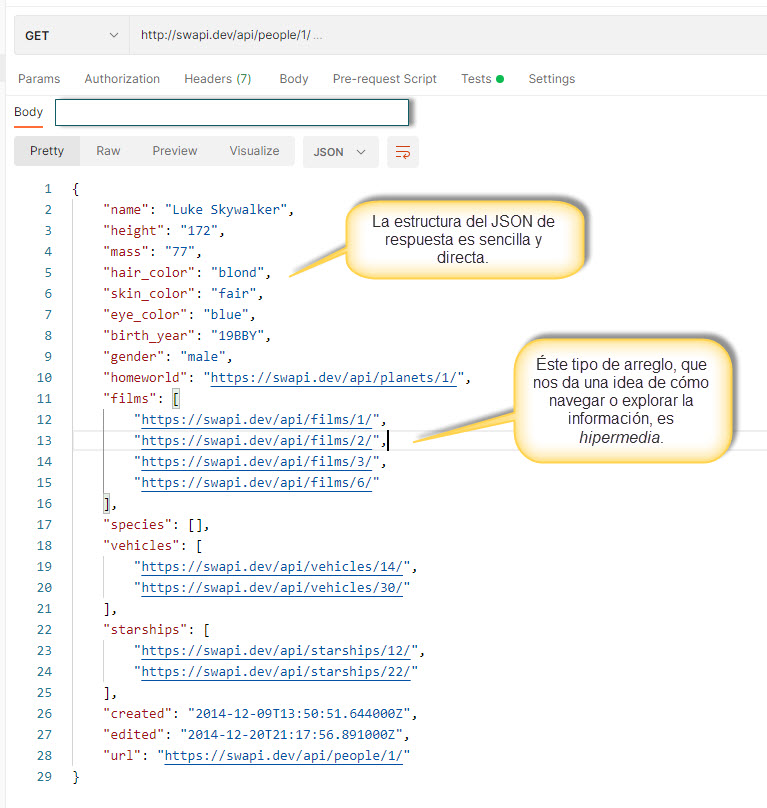Open the request Settings tab
The width and height of the screenshot is (767, 808).
(551, 78)
